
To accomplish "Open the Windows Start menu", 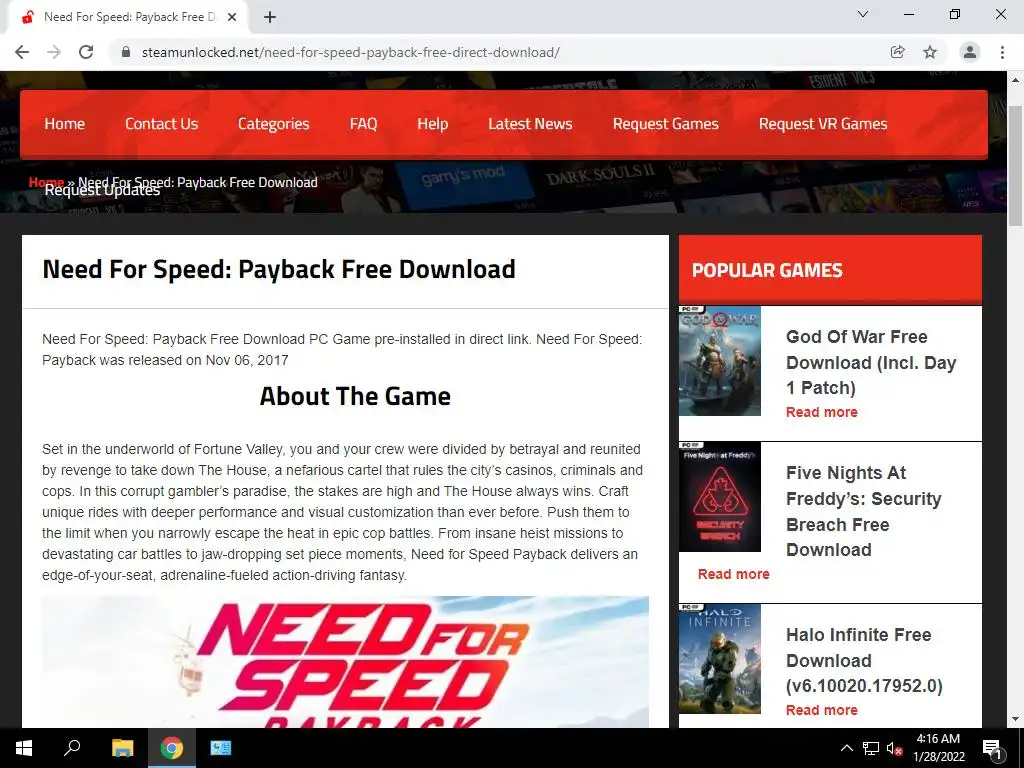I will tap(24, 748).
